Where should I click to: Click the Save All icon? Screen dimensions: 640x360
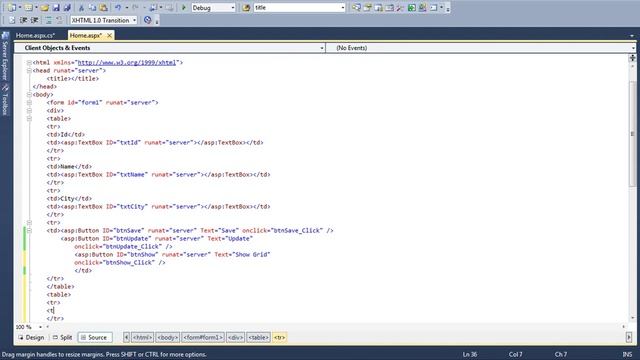(x=67, y=8)
